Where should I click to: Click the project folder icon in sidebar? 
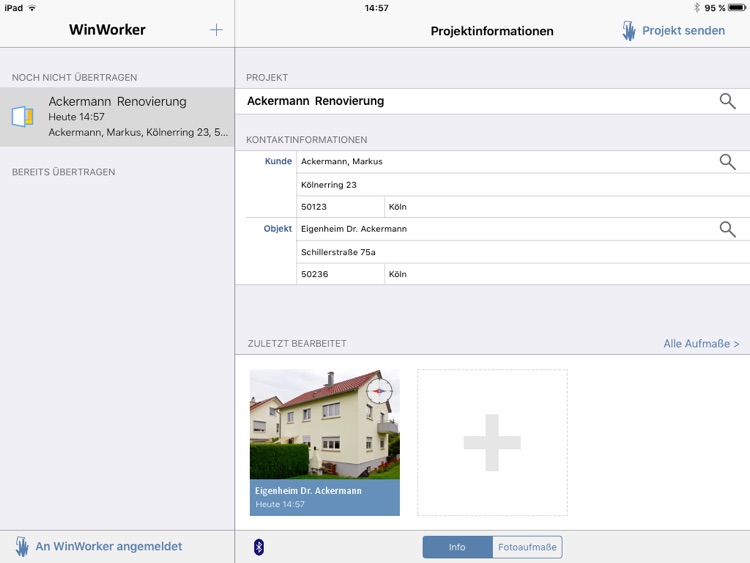23,117
